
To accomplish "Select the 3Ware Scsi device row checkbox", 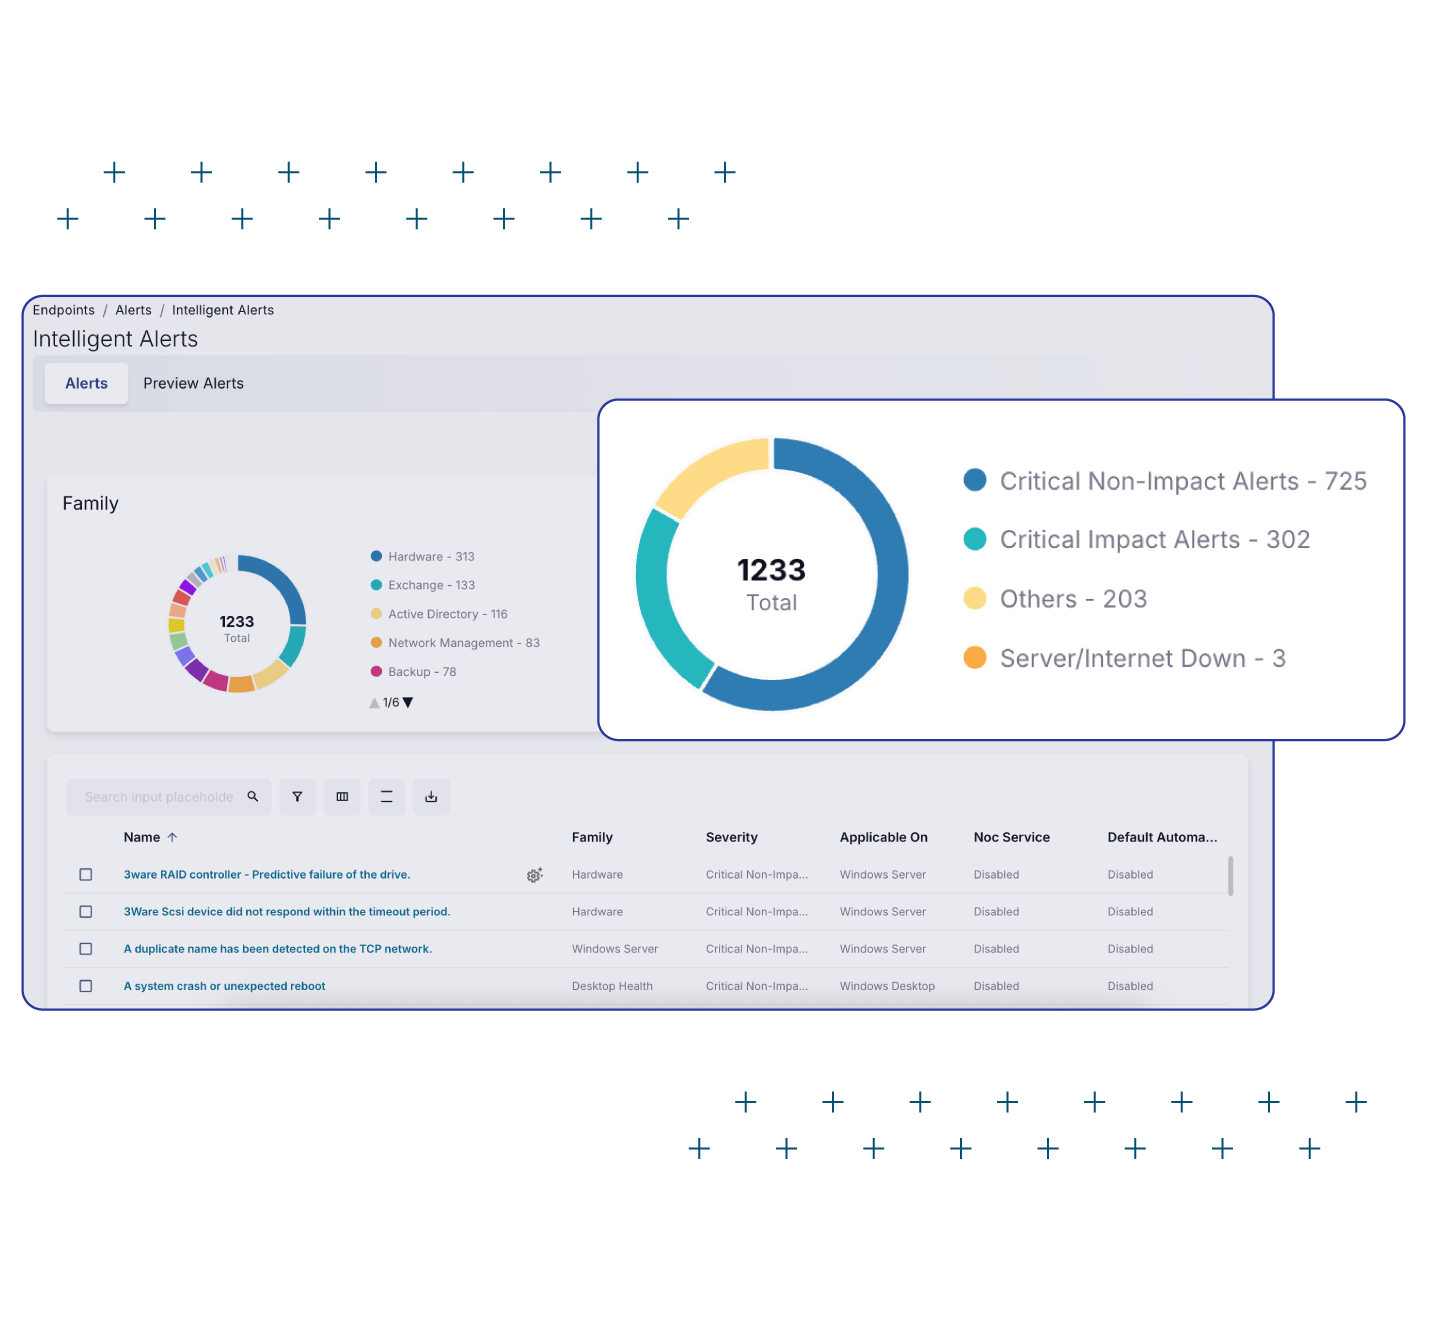I will click(x=86, y=912).
